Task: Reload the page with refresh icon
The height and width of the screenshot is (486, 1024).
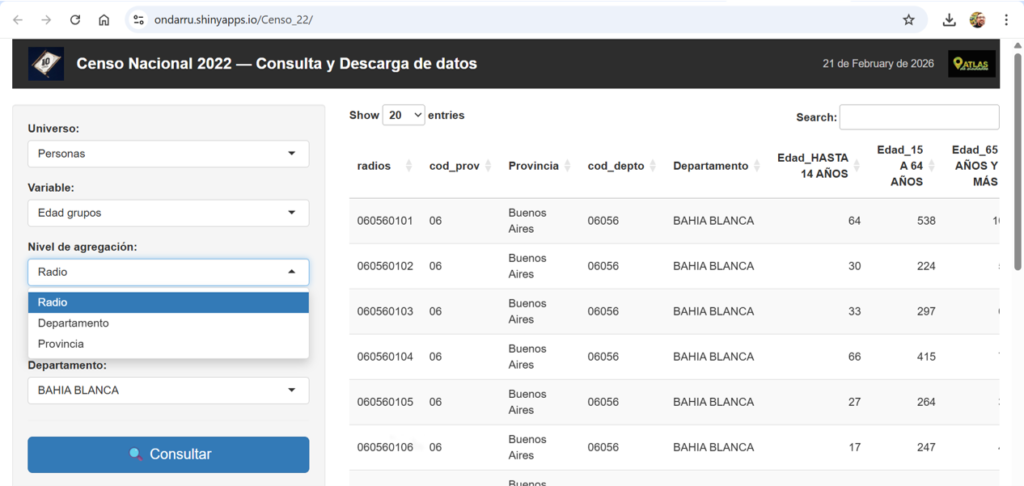Action: tap(75, 19)
